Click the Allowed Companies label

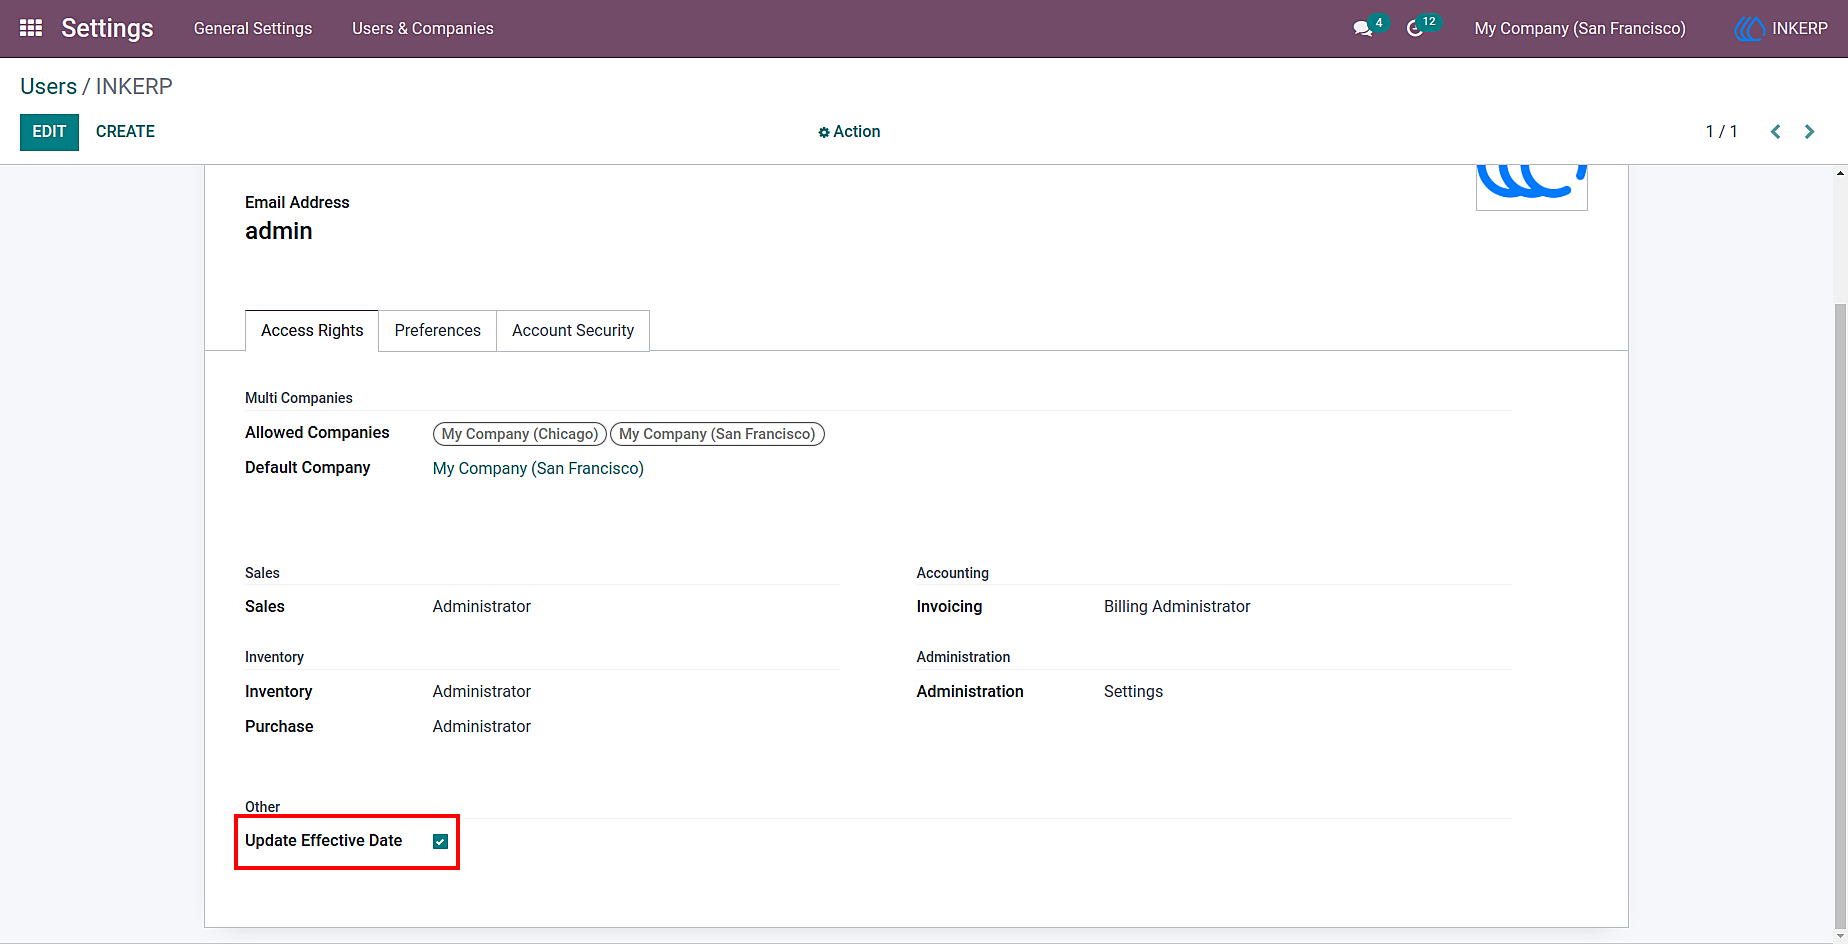317,432
